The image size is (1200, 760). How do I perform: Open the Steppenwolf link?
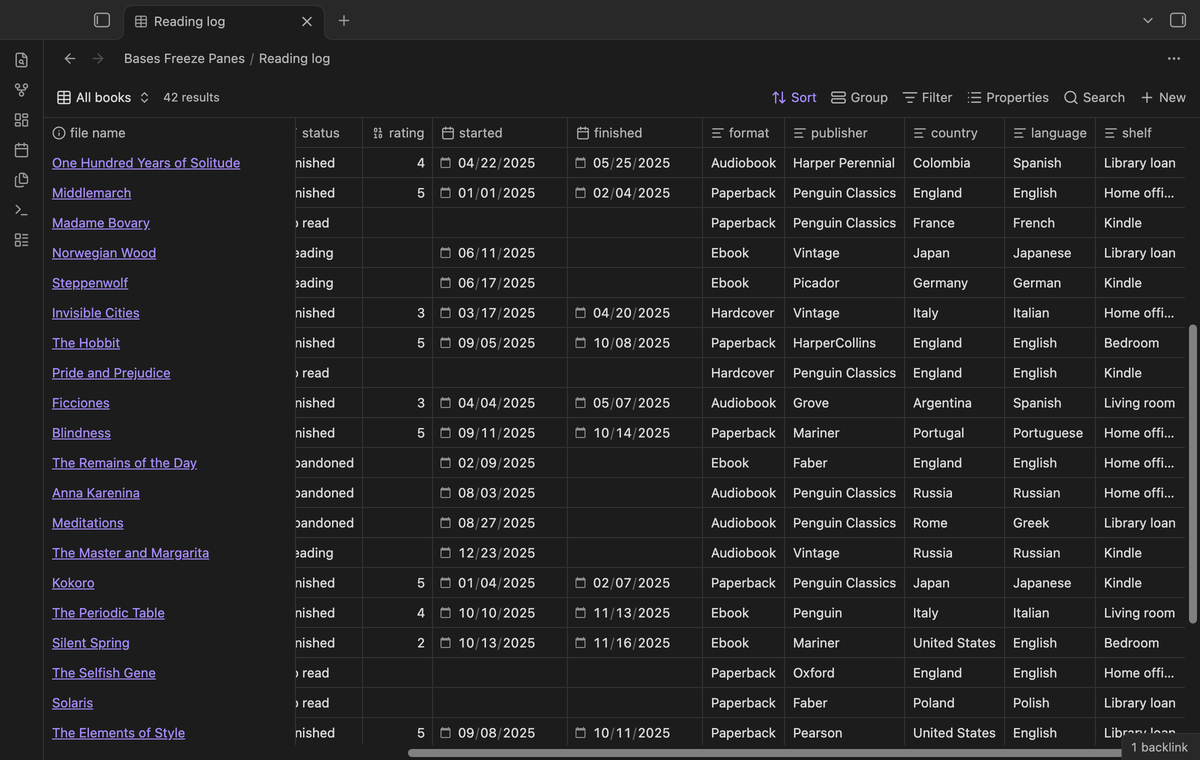(x=90, y=283)
